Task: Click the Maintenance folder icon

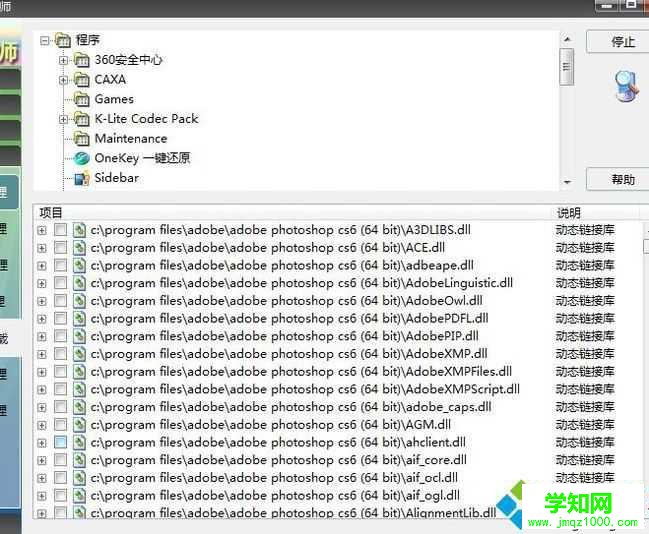Action: [x=82, y=139]
